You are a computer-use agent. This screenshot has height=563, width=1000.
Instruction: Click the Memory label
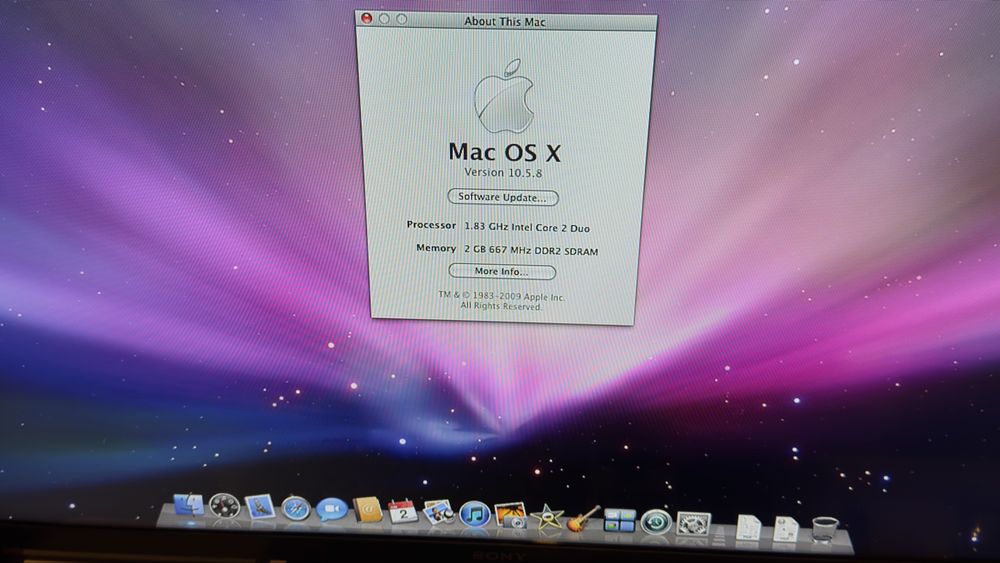tap(436, 248)
